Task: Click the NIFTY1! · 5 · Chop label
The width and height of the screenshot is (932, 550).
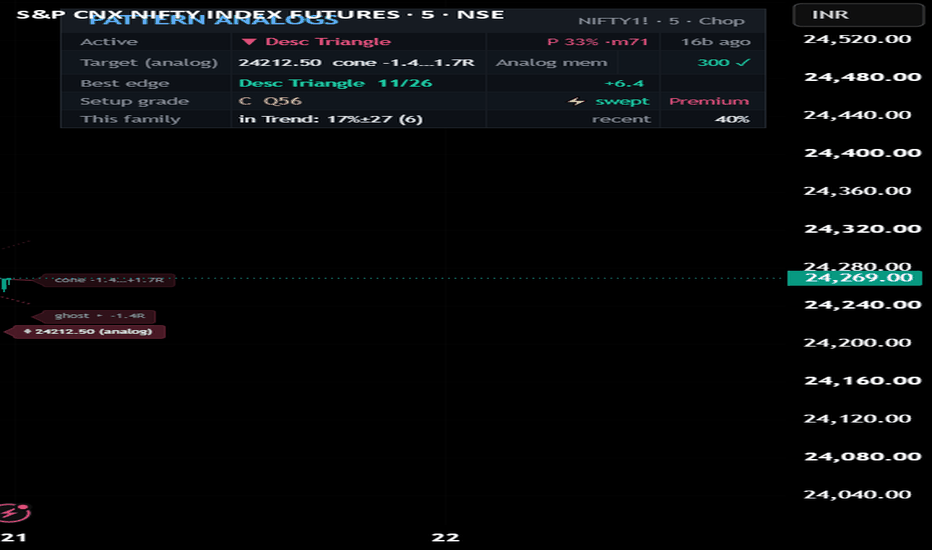Action: pos(661,21)
